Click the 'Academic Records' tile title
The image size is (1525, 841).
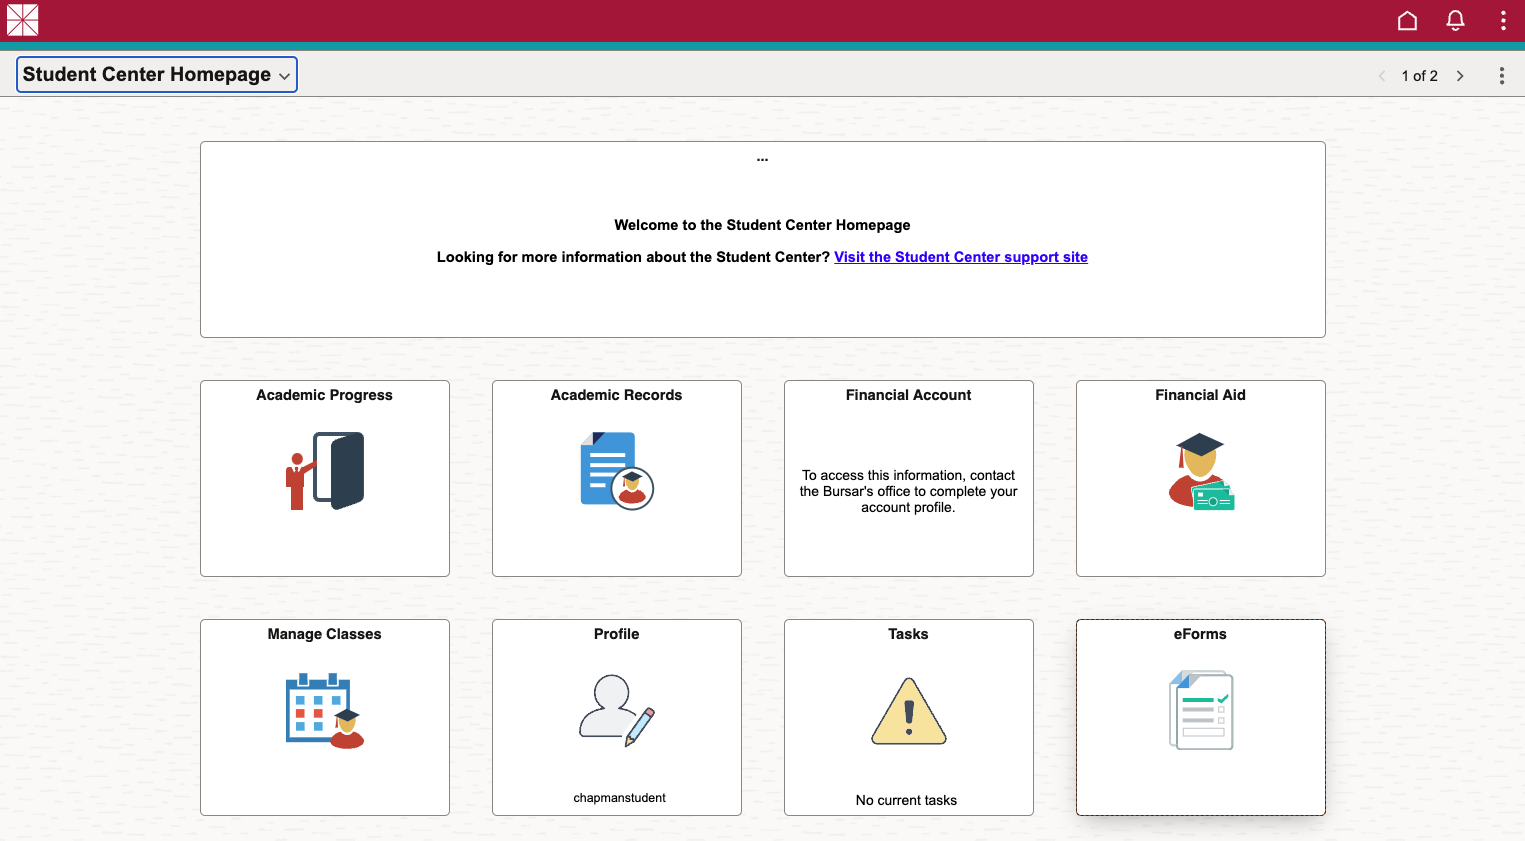point(617,395)
